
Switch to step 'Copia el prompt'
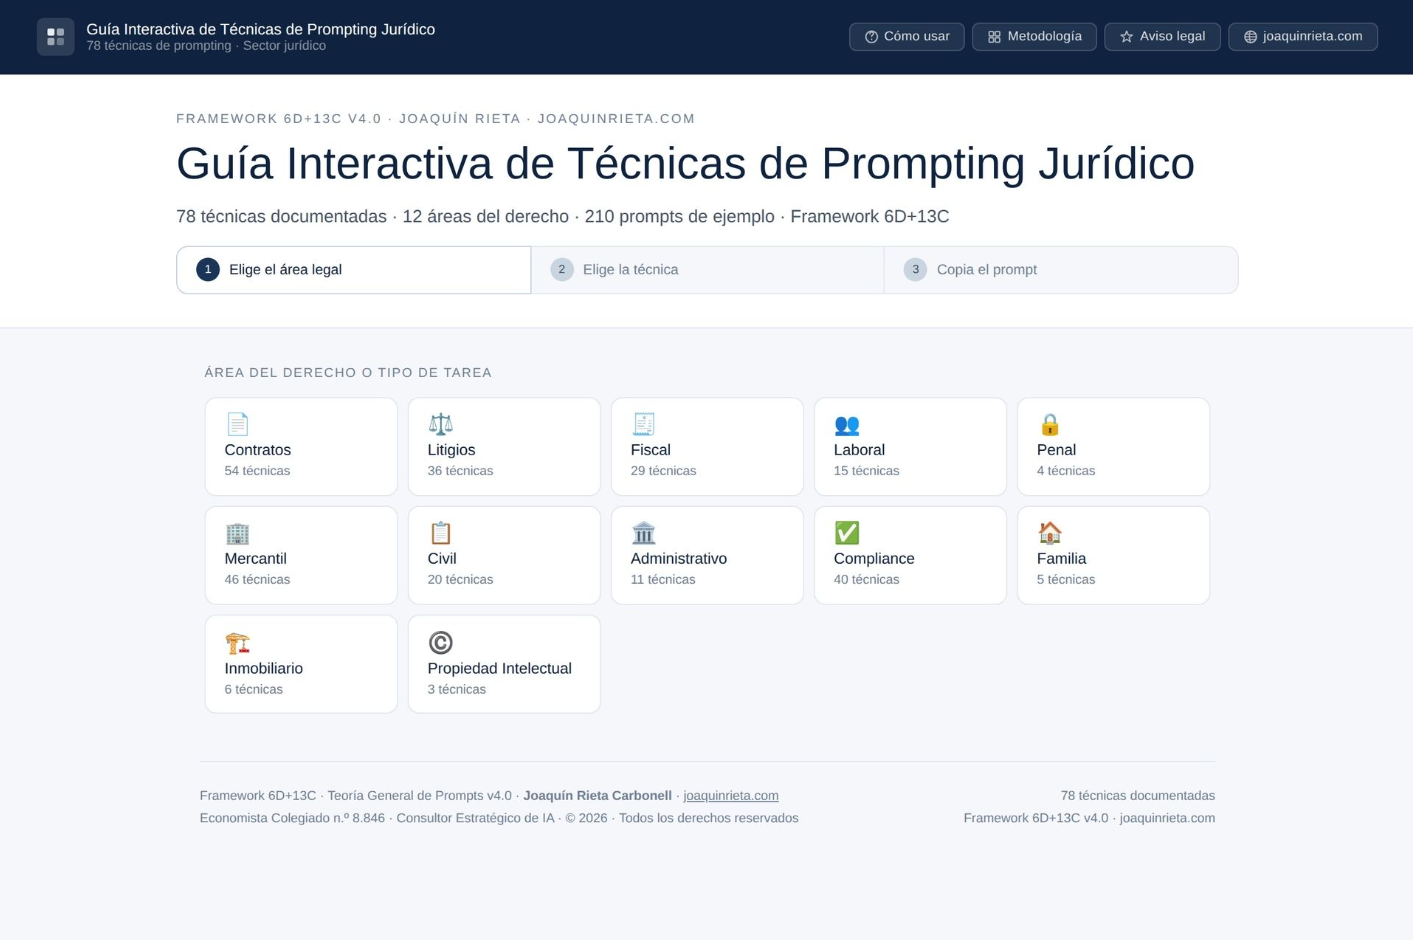point(1060,269)
